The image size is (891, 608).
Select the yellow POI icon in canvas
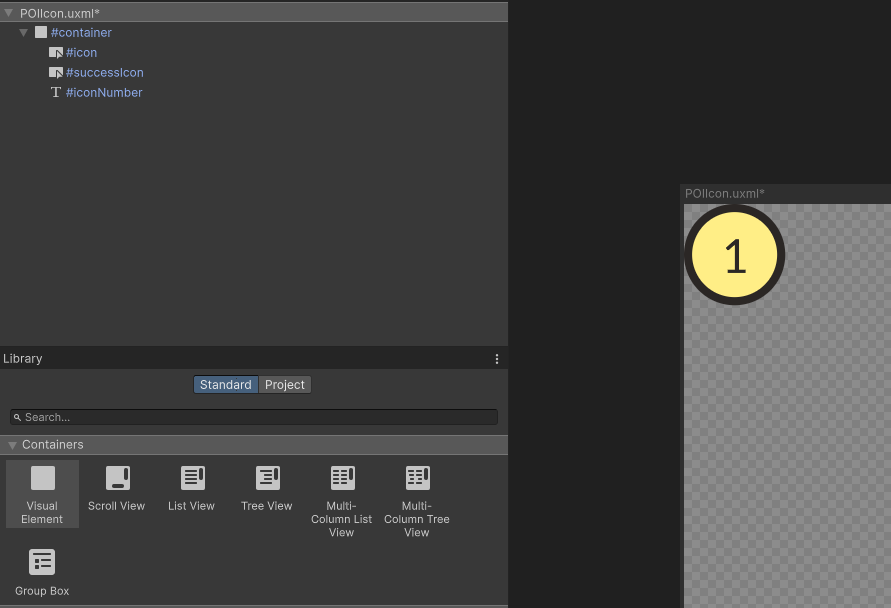[x=735, y=255]
